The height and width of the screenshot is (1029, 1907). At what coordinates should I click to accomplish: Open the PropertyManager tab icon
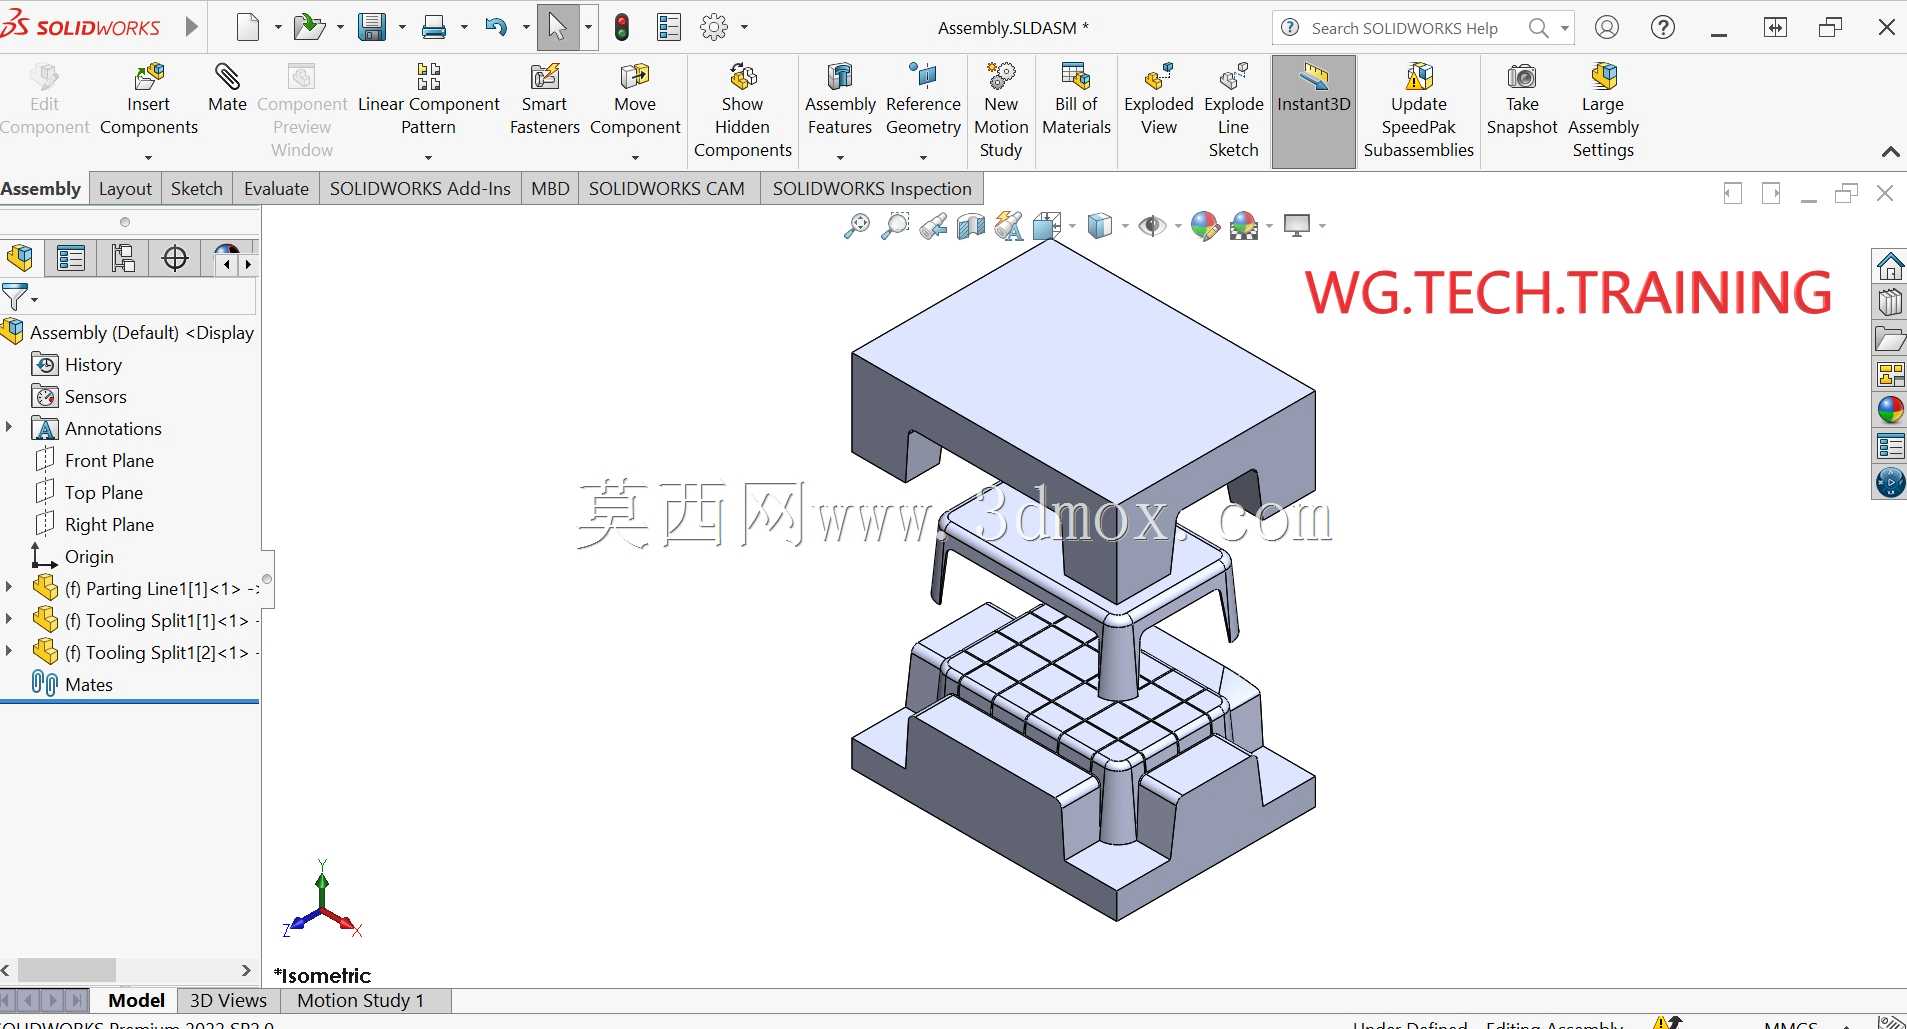[71, 259]
